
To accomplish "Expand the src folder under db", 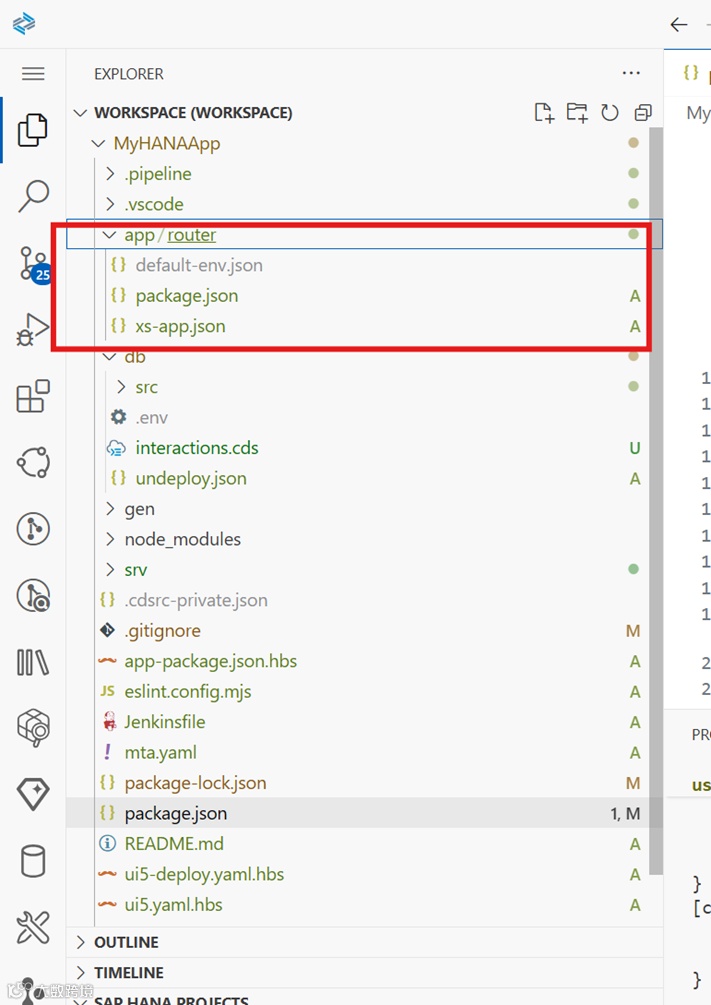I will coord(121,386).
